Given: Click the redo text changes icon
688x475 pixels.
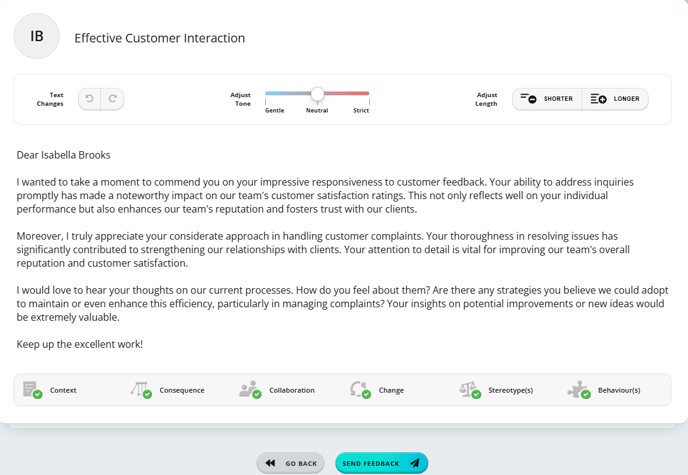Looking at the screenshot, I should [x=113, y=99].
